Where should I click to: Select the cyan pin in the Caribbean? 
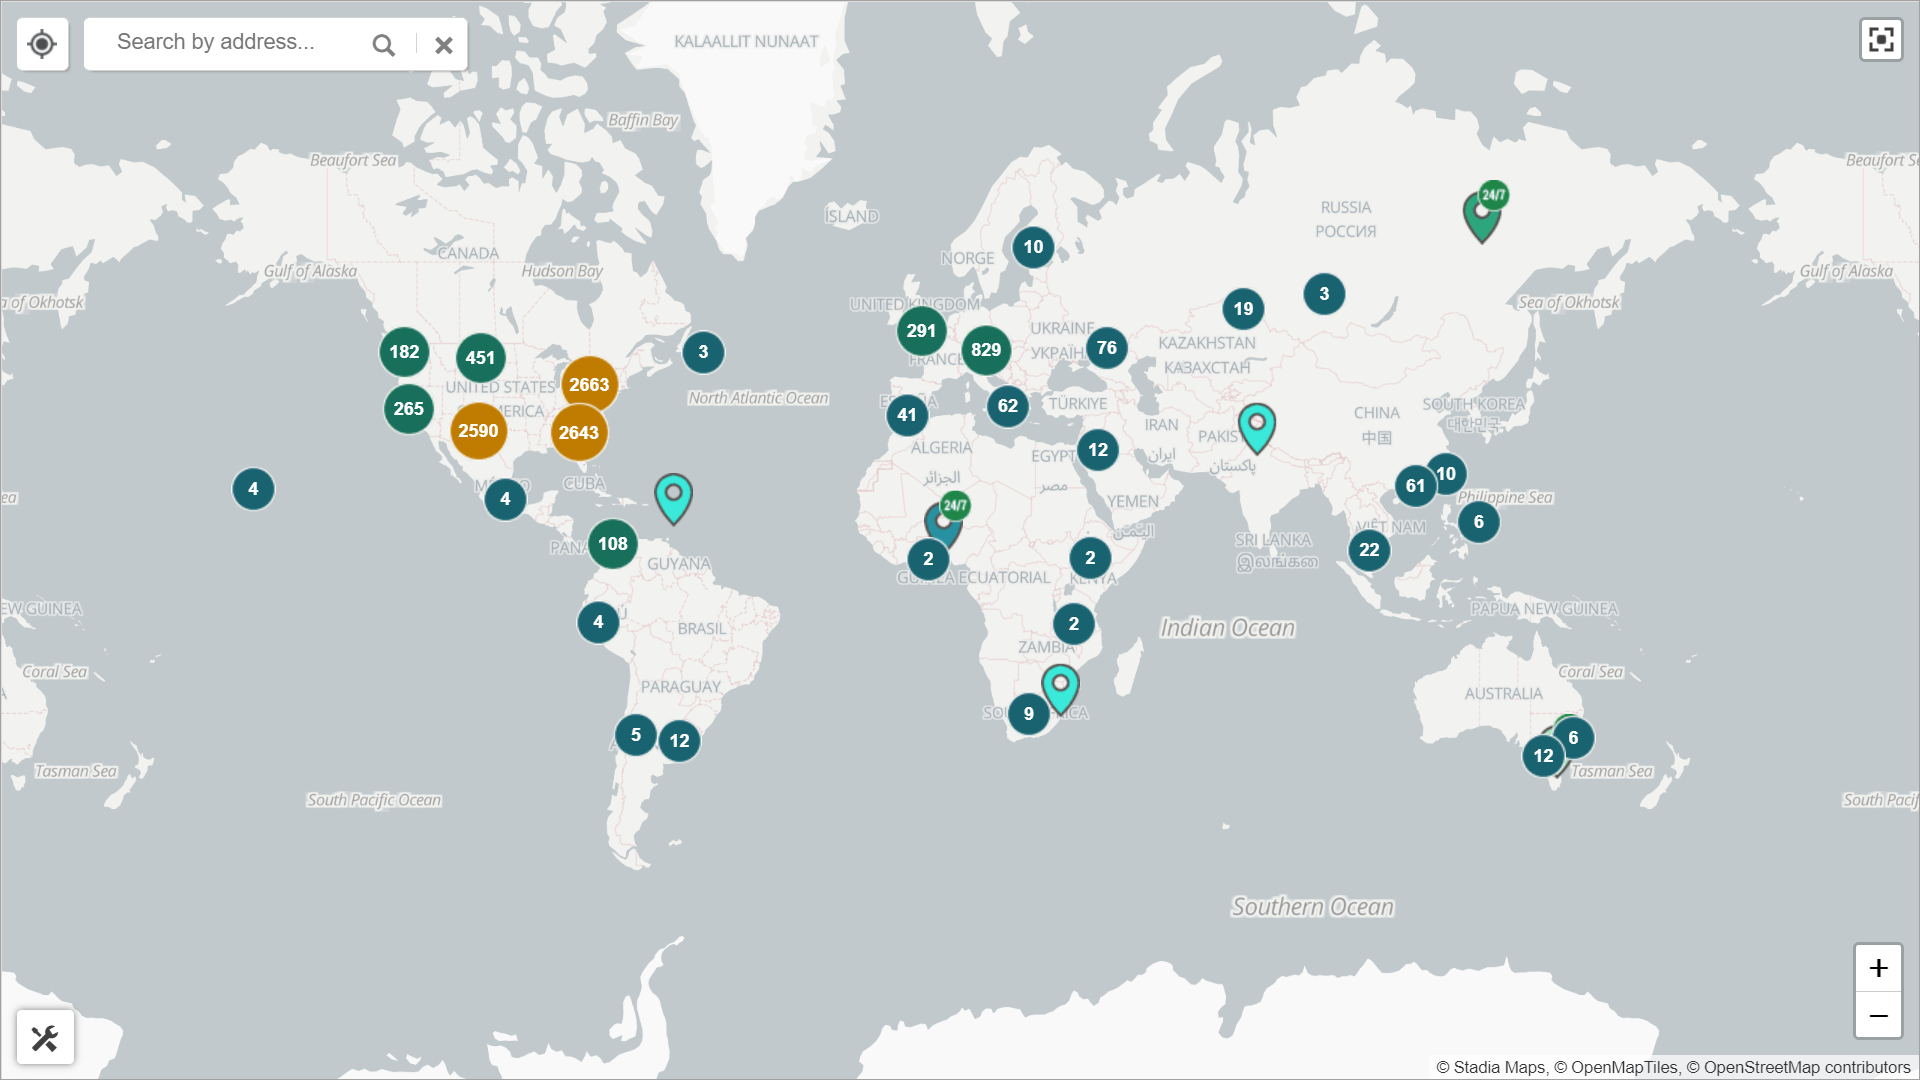pos(673,495)
